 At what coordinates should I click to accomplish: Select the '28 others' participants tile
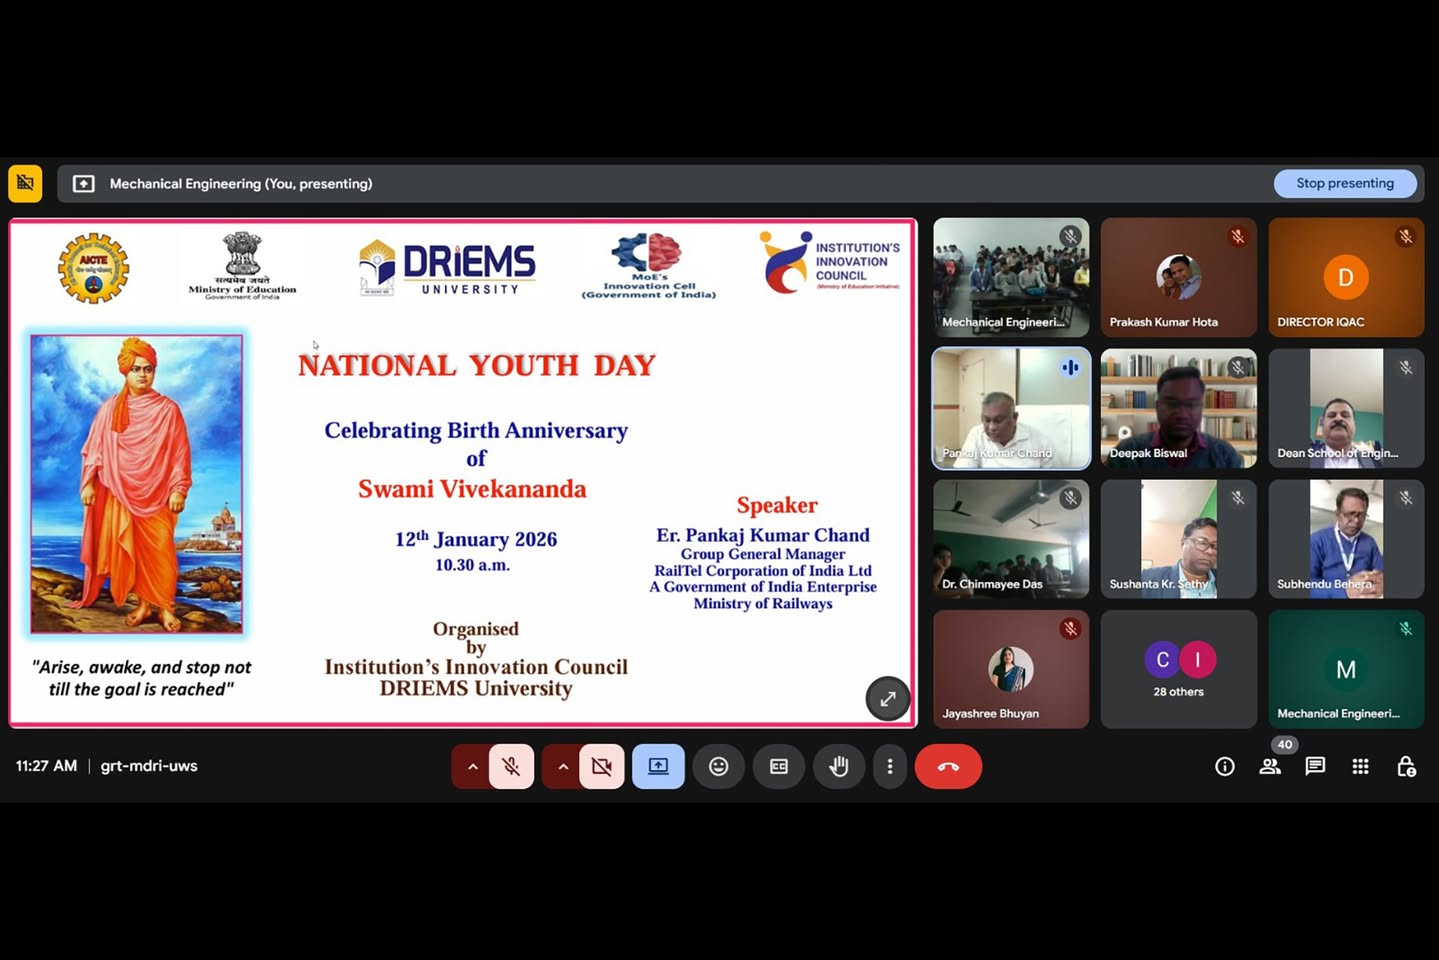1178,669
